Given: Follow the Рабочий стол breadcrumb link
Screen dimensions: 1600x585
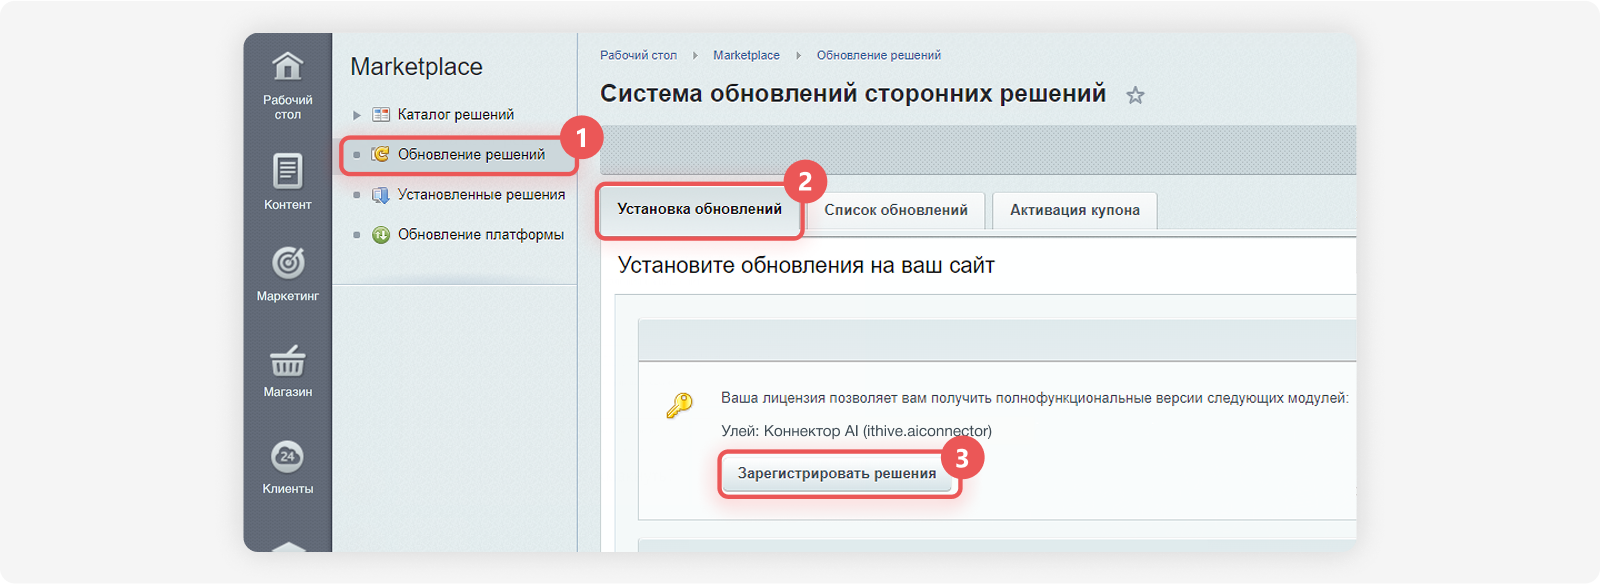Looking at the screenshot, I should tap(638, 56).
